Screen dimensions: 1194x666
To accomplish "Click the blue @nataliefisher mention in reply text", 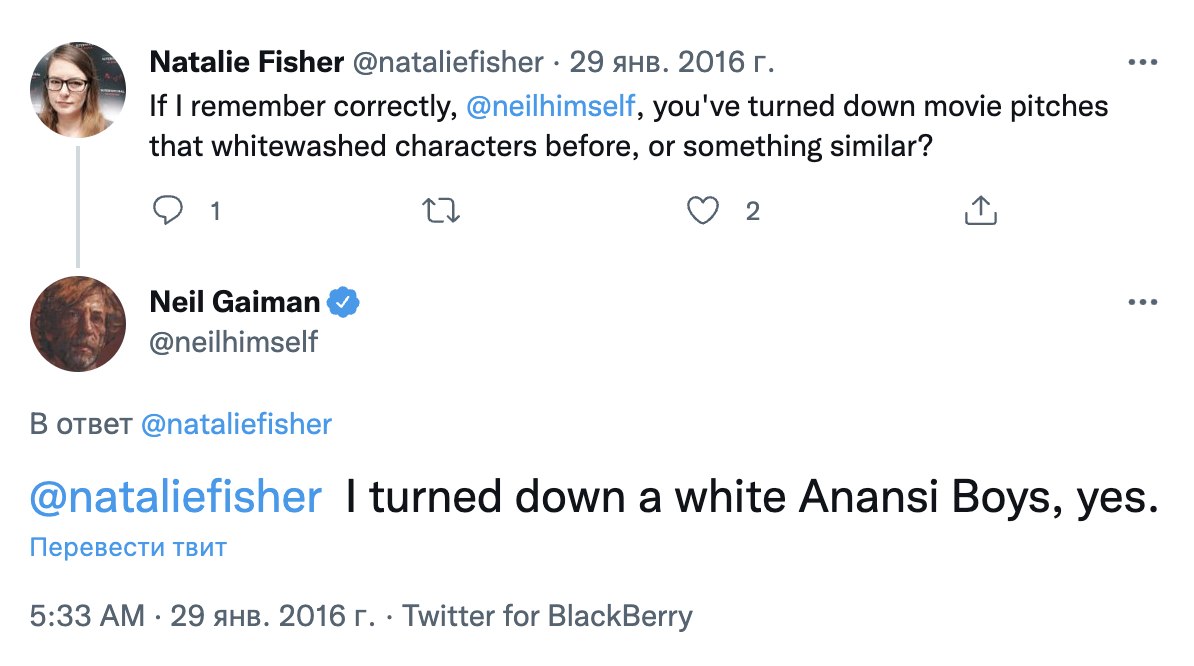I will coord(176,497).
